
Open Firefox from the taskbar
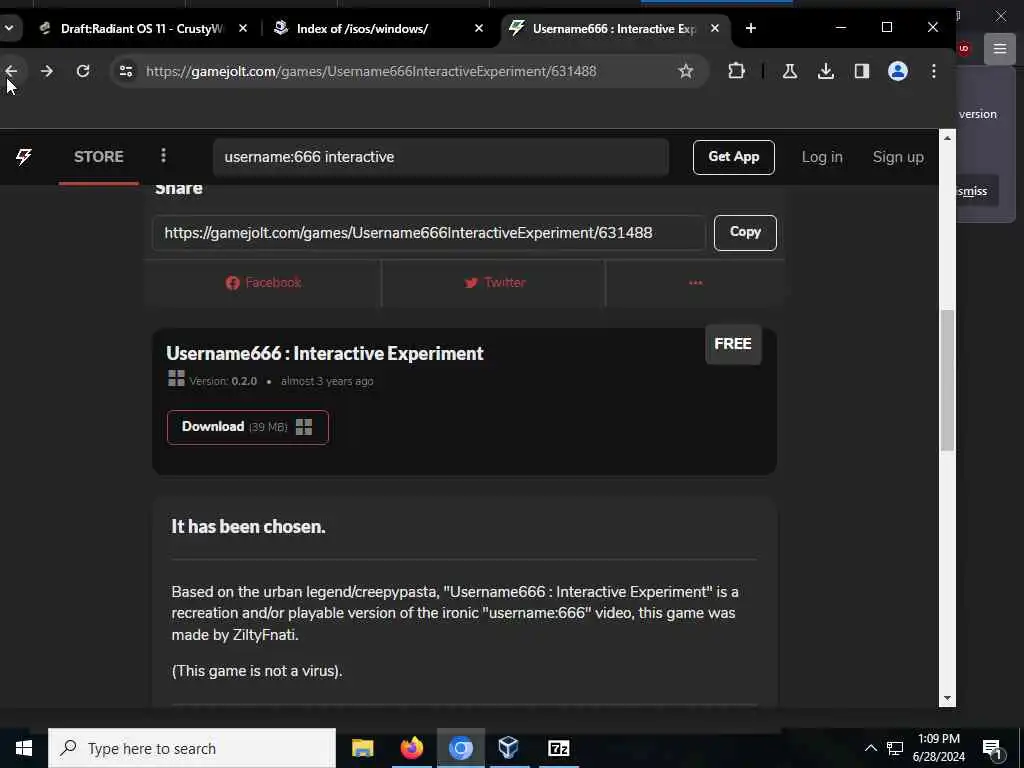(x=411, y=748)
